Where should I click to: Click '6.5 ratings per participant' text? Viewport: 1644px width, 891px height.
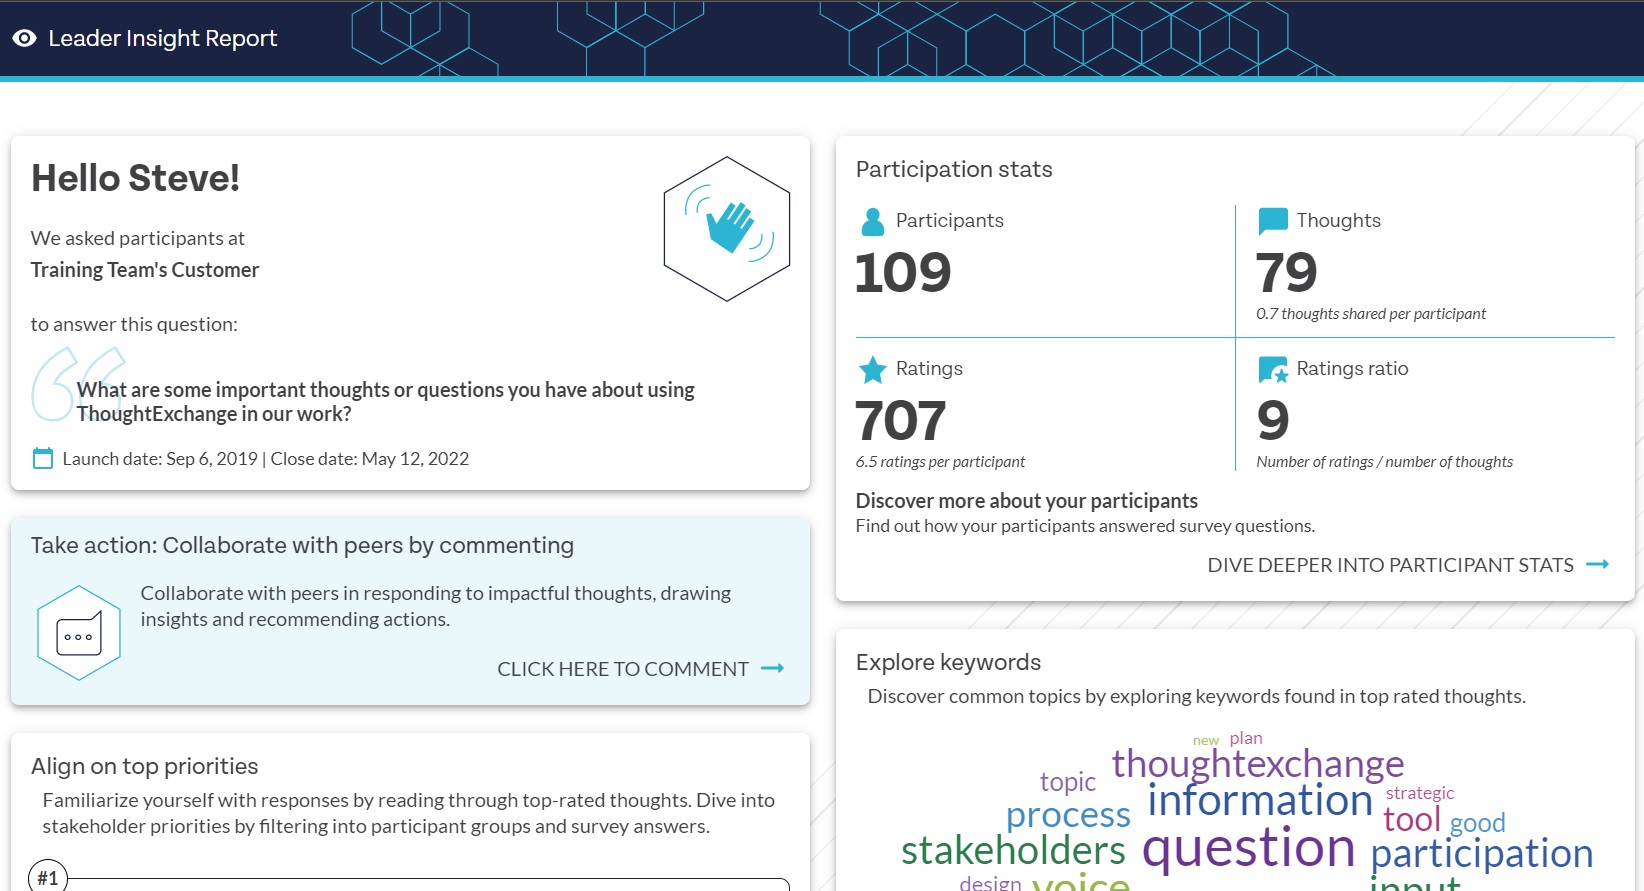click(x=940, y=462)
